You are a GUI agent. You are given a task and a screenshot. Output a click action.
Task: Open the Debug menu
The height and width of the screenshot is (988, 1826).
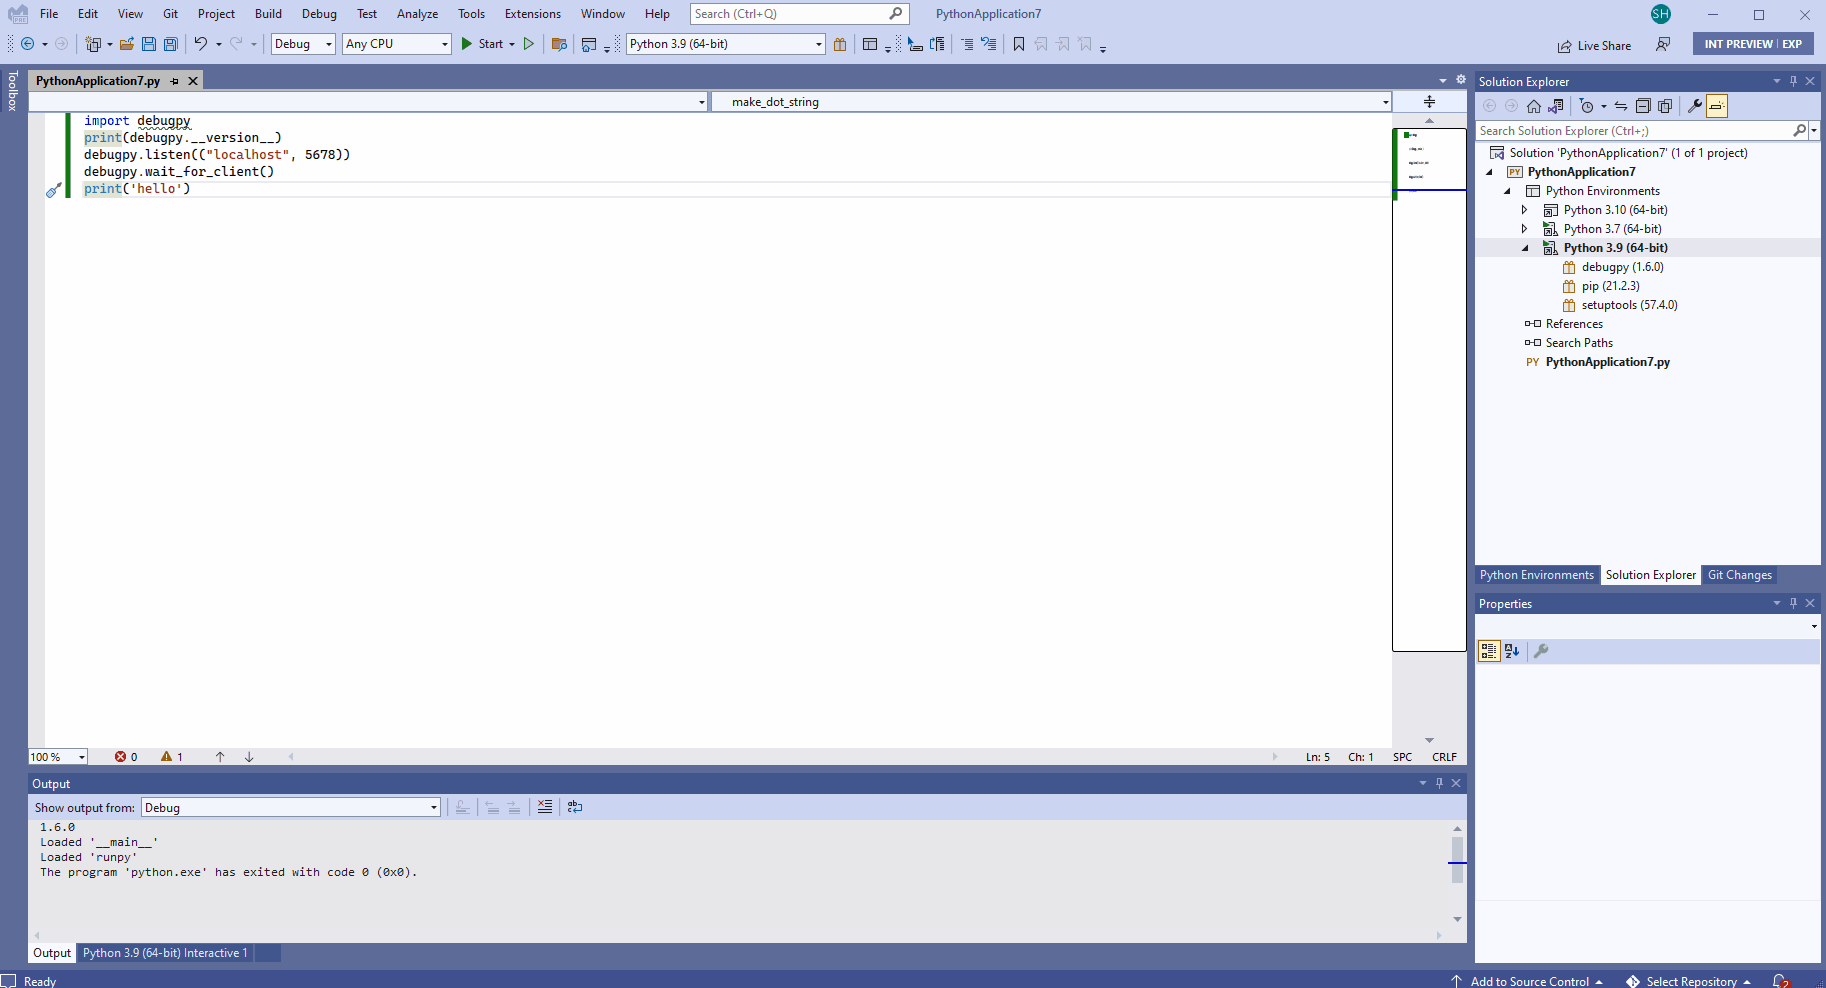pyautogui.click(x=318, y=13)
